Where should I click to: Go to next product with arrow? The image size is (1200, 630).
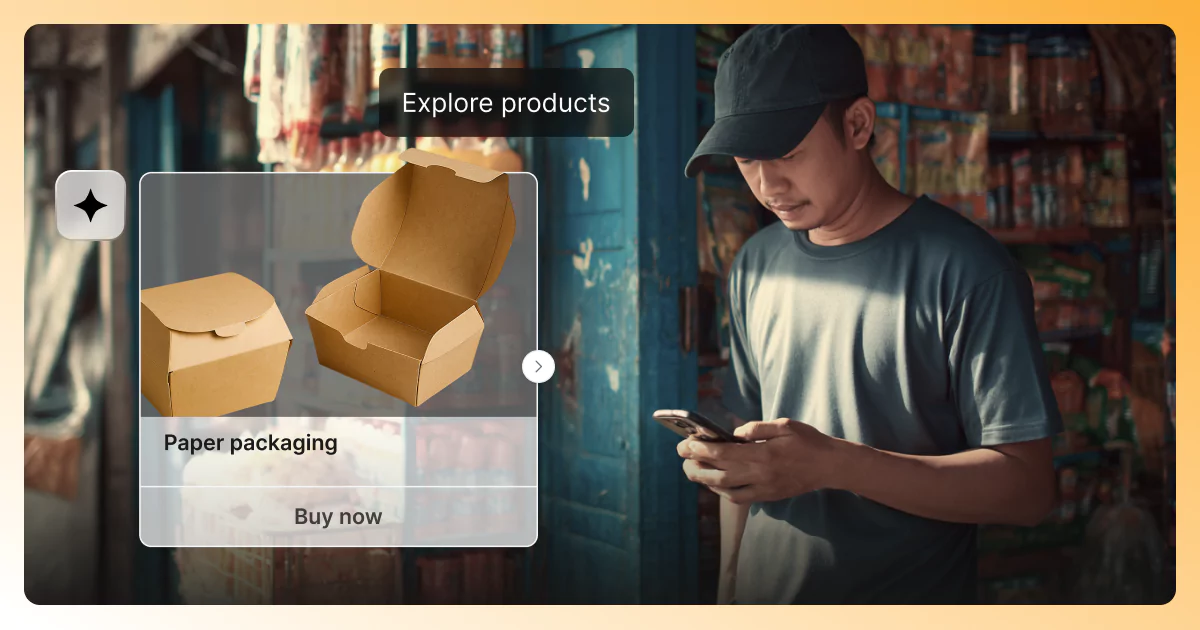(x=538, y=366)
